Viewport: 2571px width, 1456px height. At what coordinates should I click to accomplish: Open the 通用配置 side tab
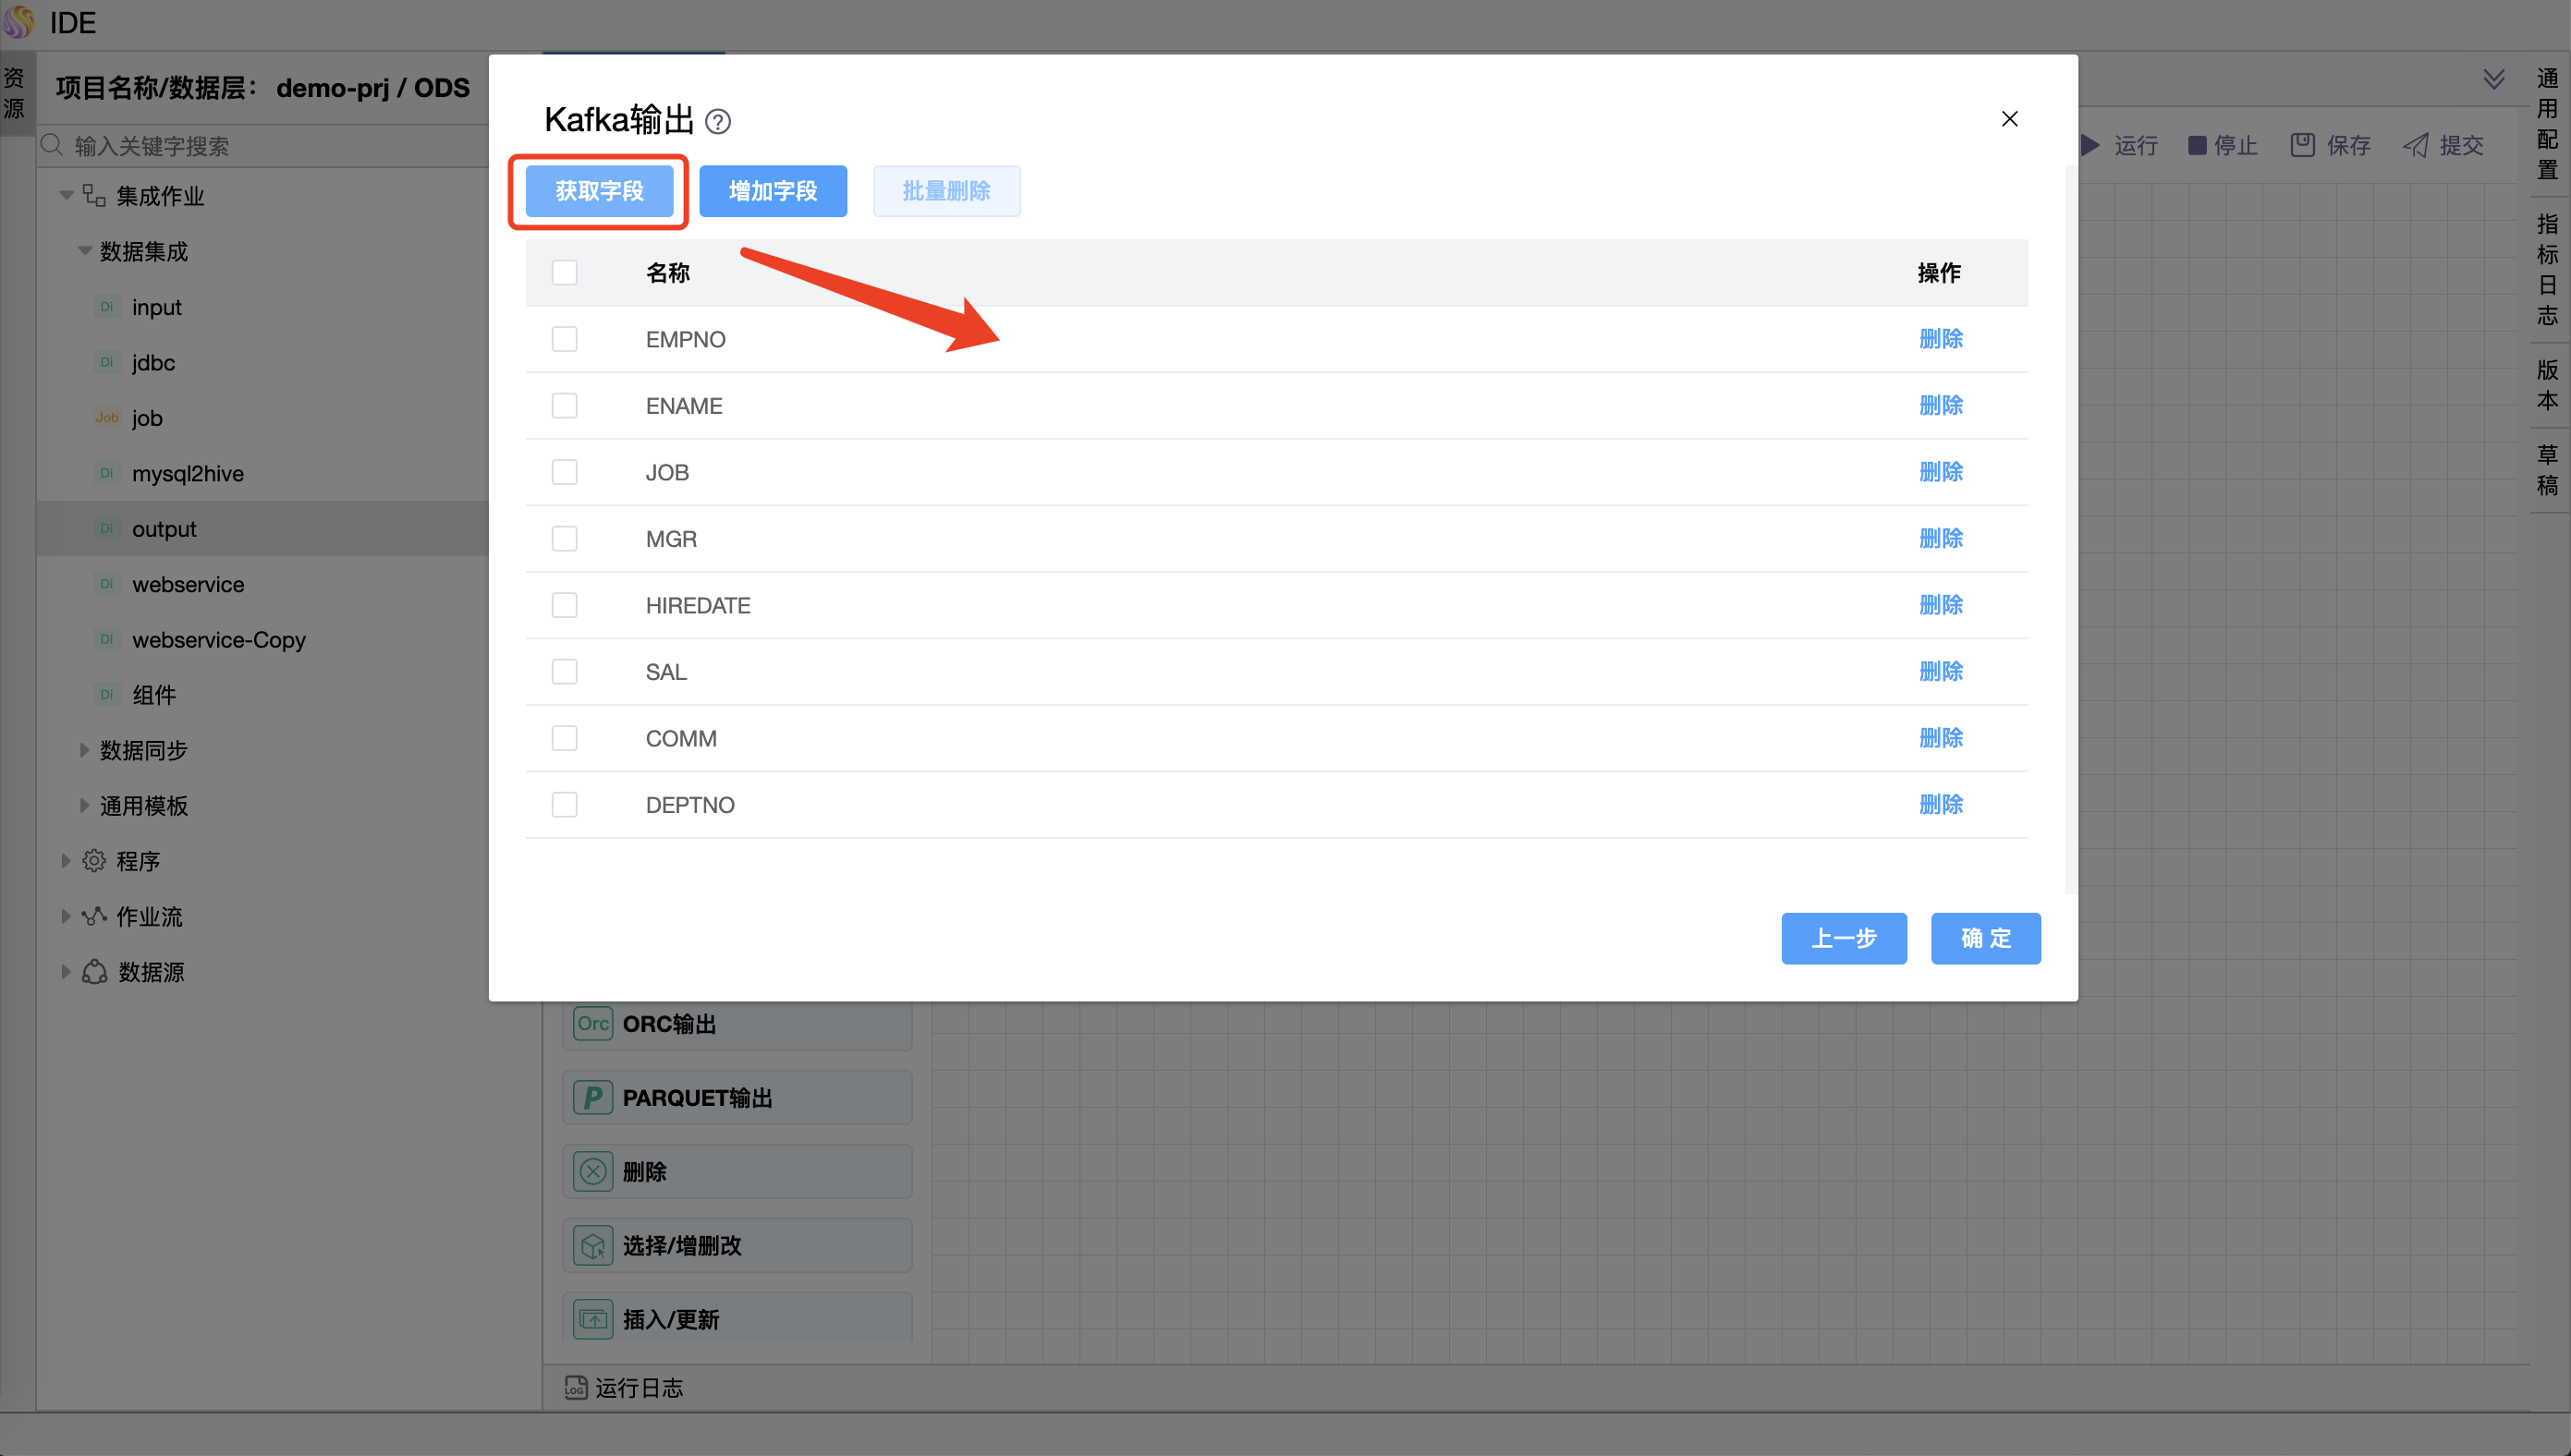(2547, 124)
